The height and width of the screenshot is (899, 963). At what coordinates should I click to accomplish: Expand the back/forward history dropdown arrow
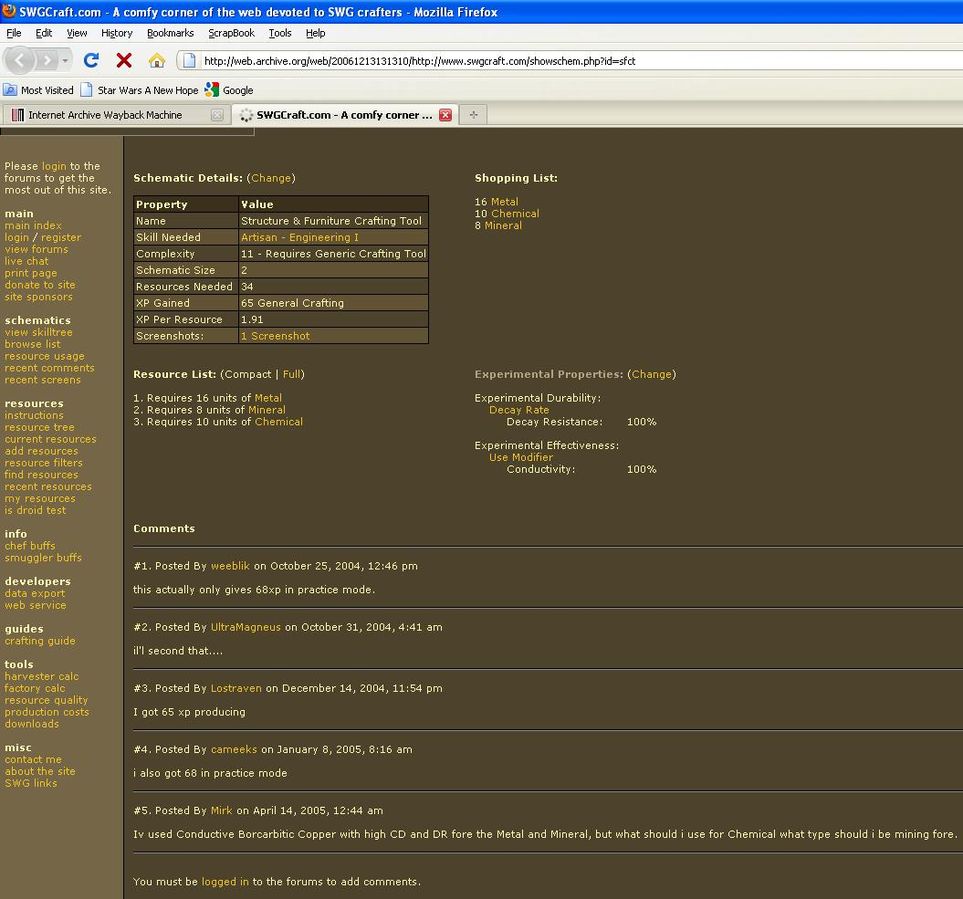pos(66,60)
